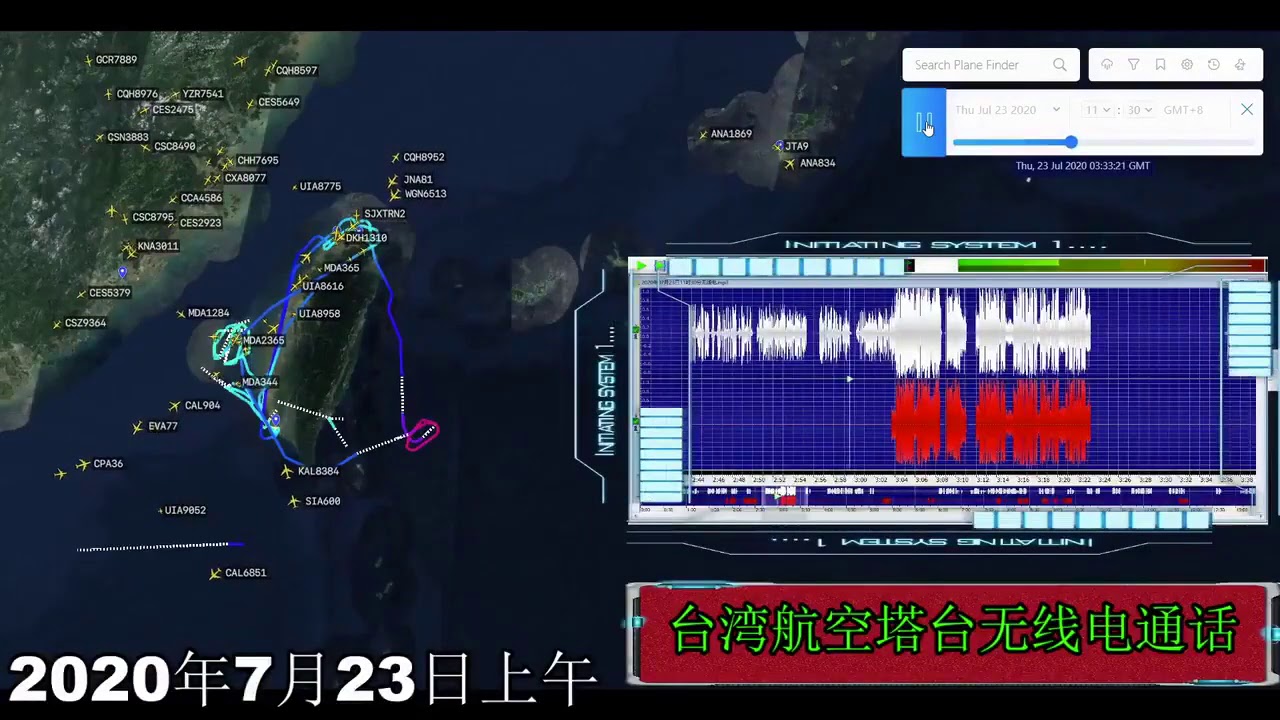The image size is (1280, 720).
Task: Click the playback timeline slider handle
Action: [x=1071, y=142]
